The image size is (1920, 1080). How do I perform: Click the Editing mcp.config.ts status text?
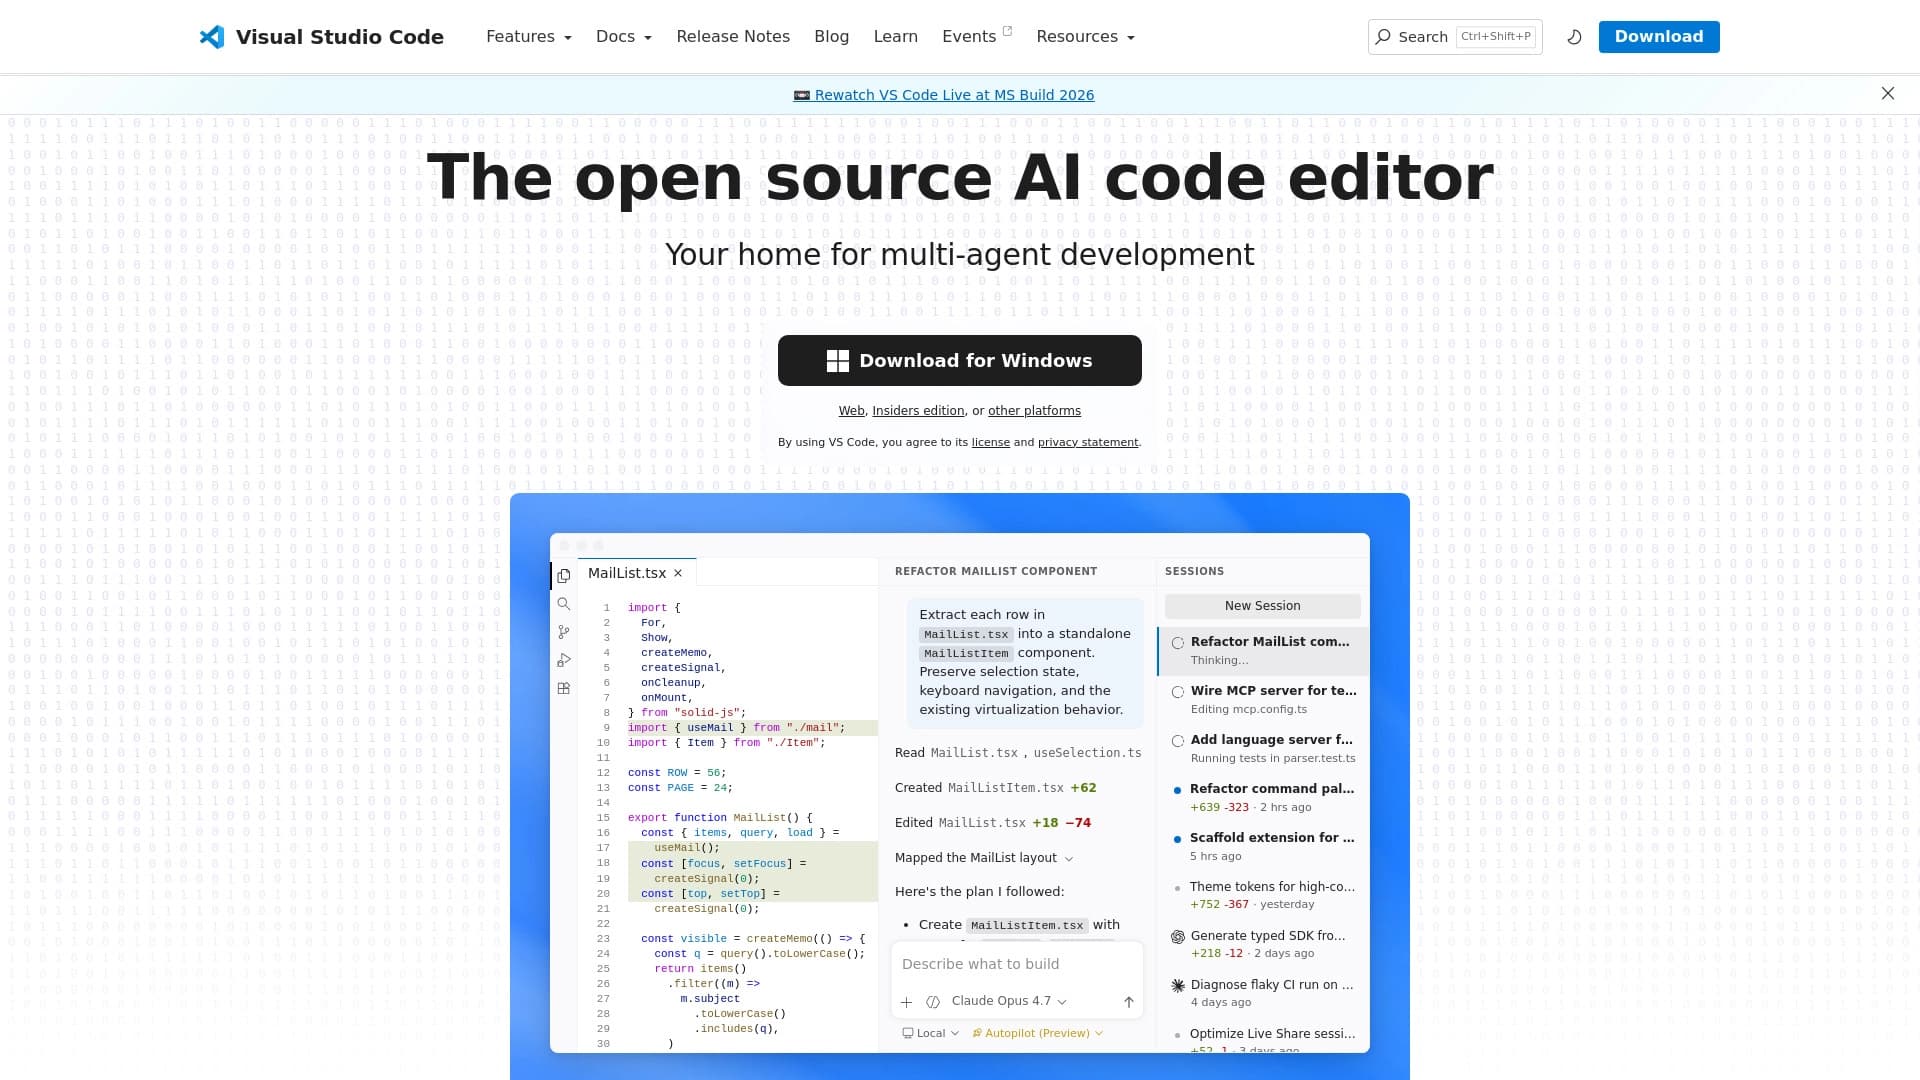1249,709
